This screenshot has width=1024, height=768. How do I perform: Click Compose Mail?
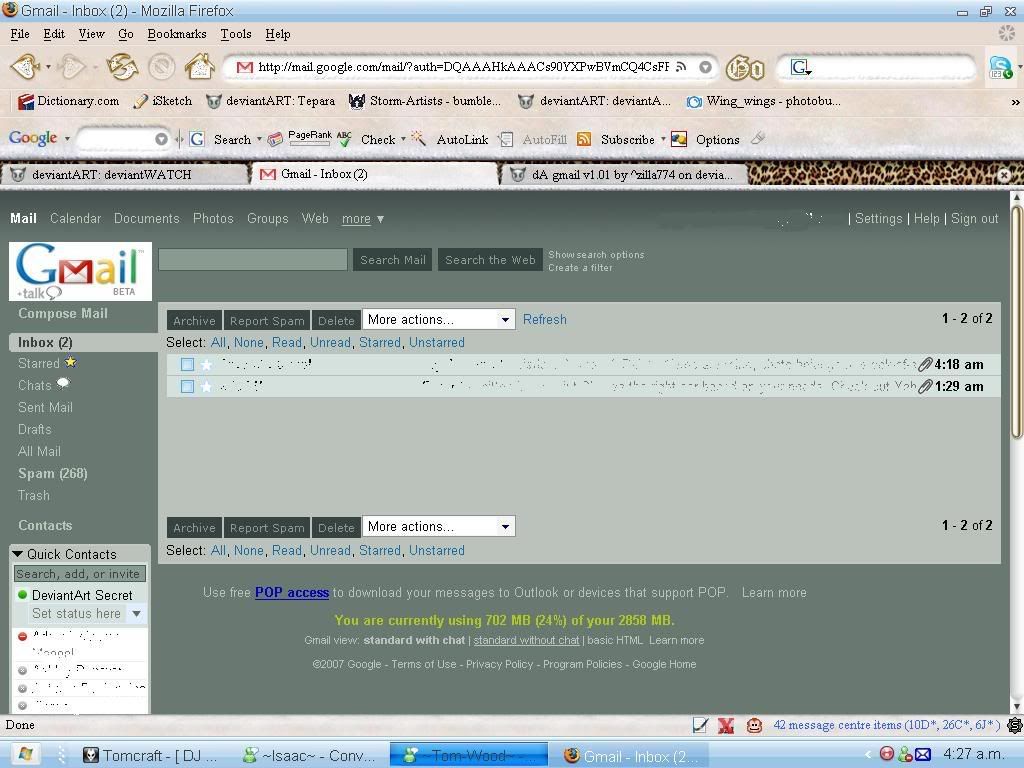(63, 313)
